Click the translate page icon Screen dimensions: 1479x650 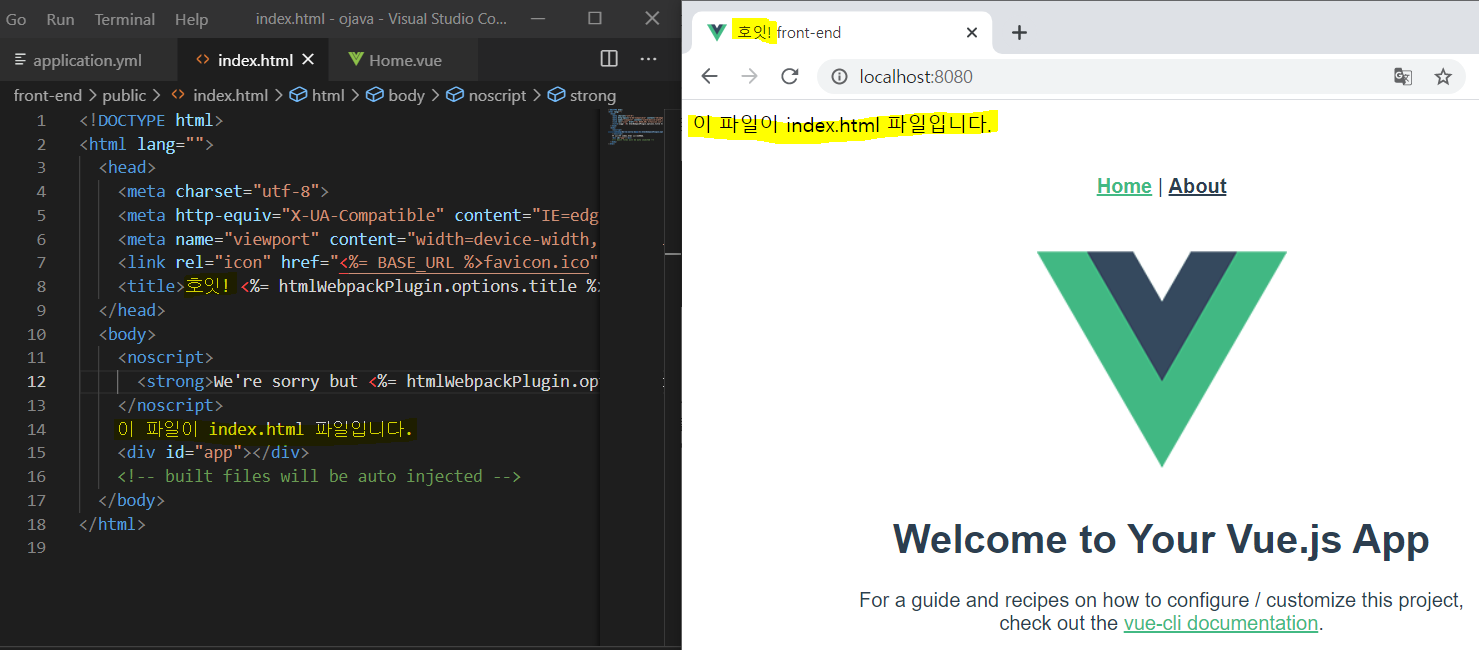[x=1403, y=77]
